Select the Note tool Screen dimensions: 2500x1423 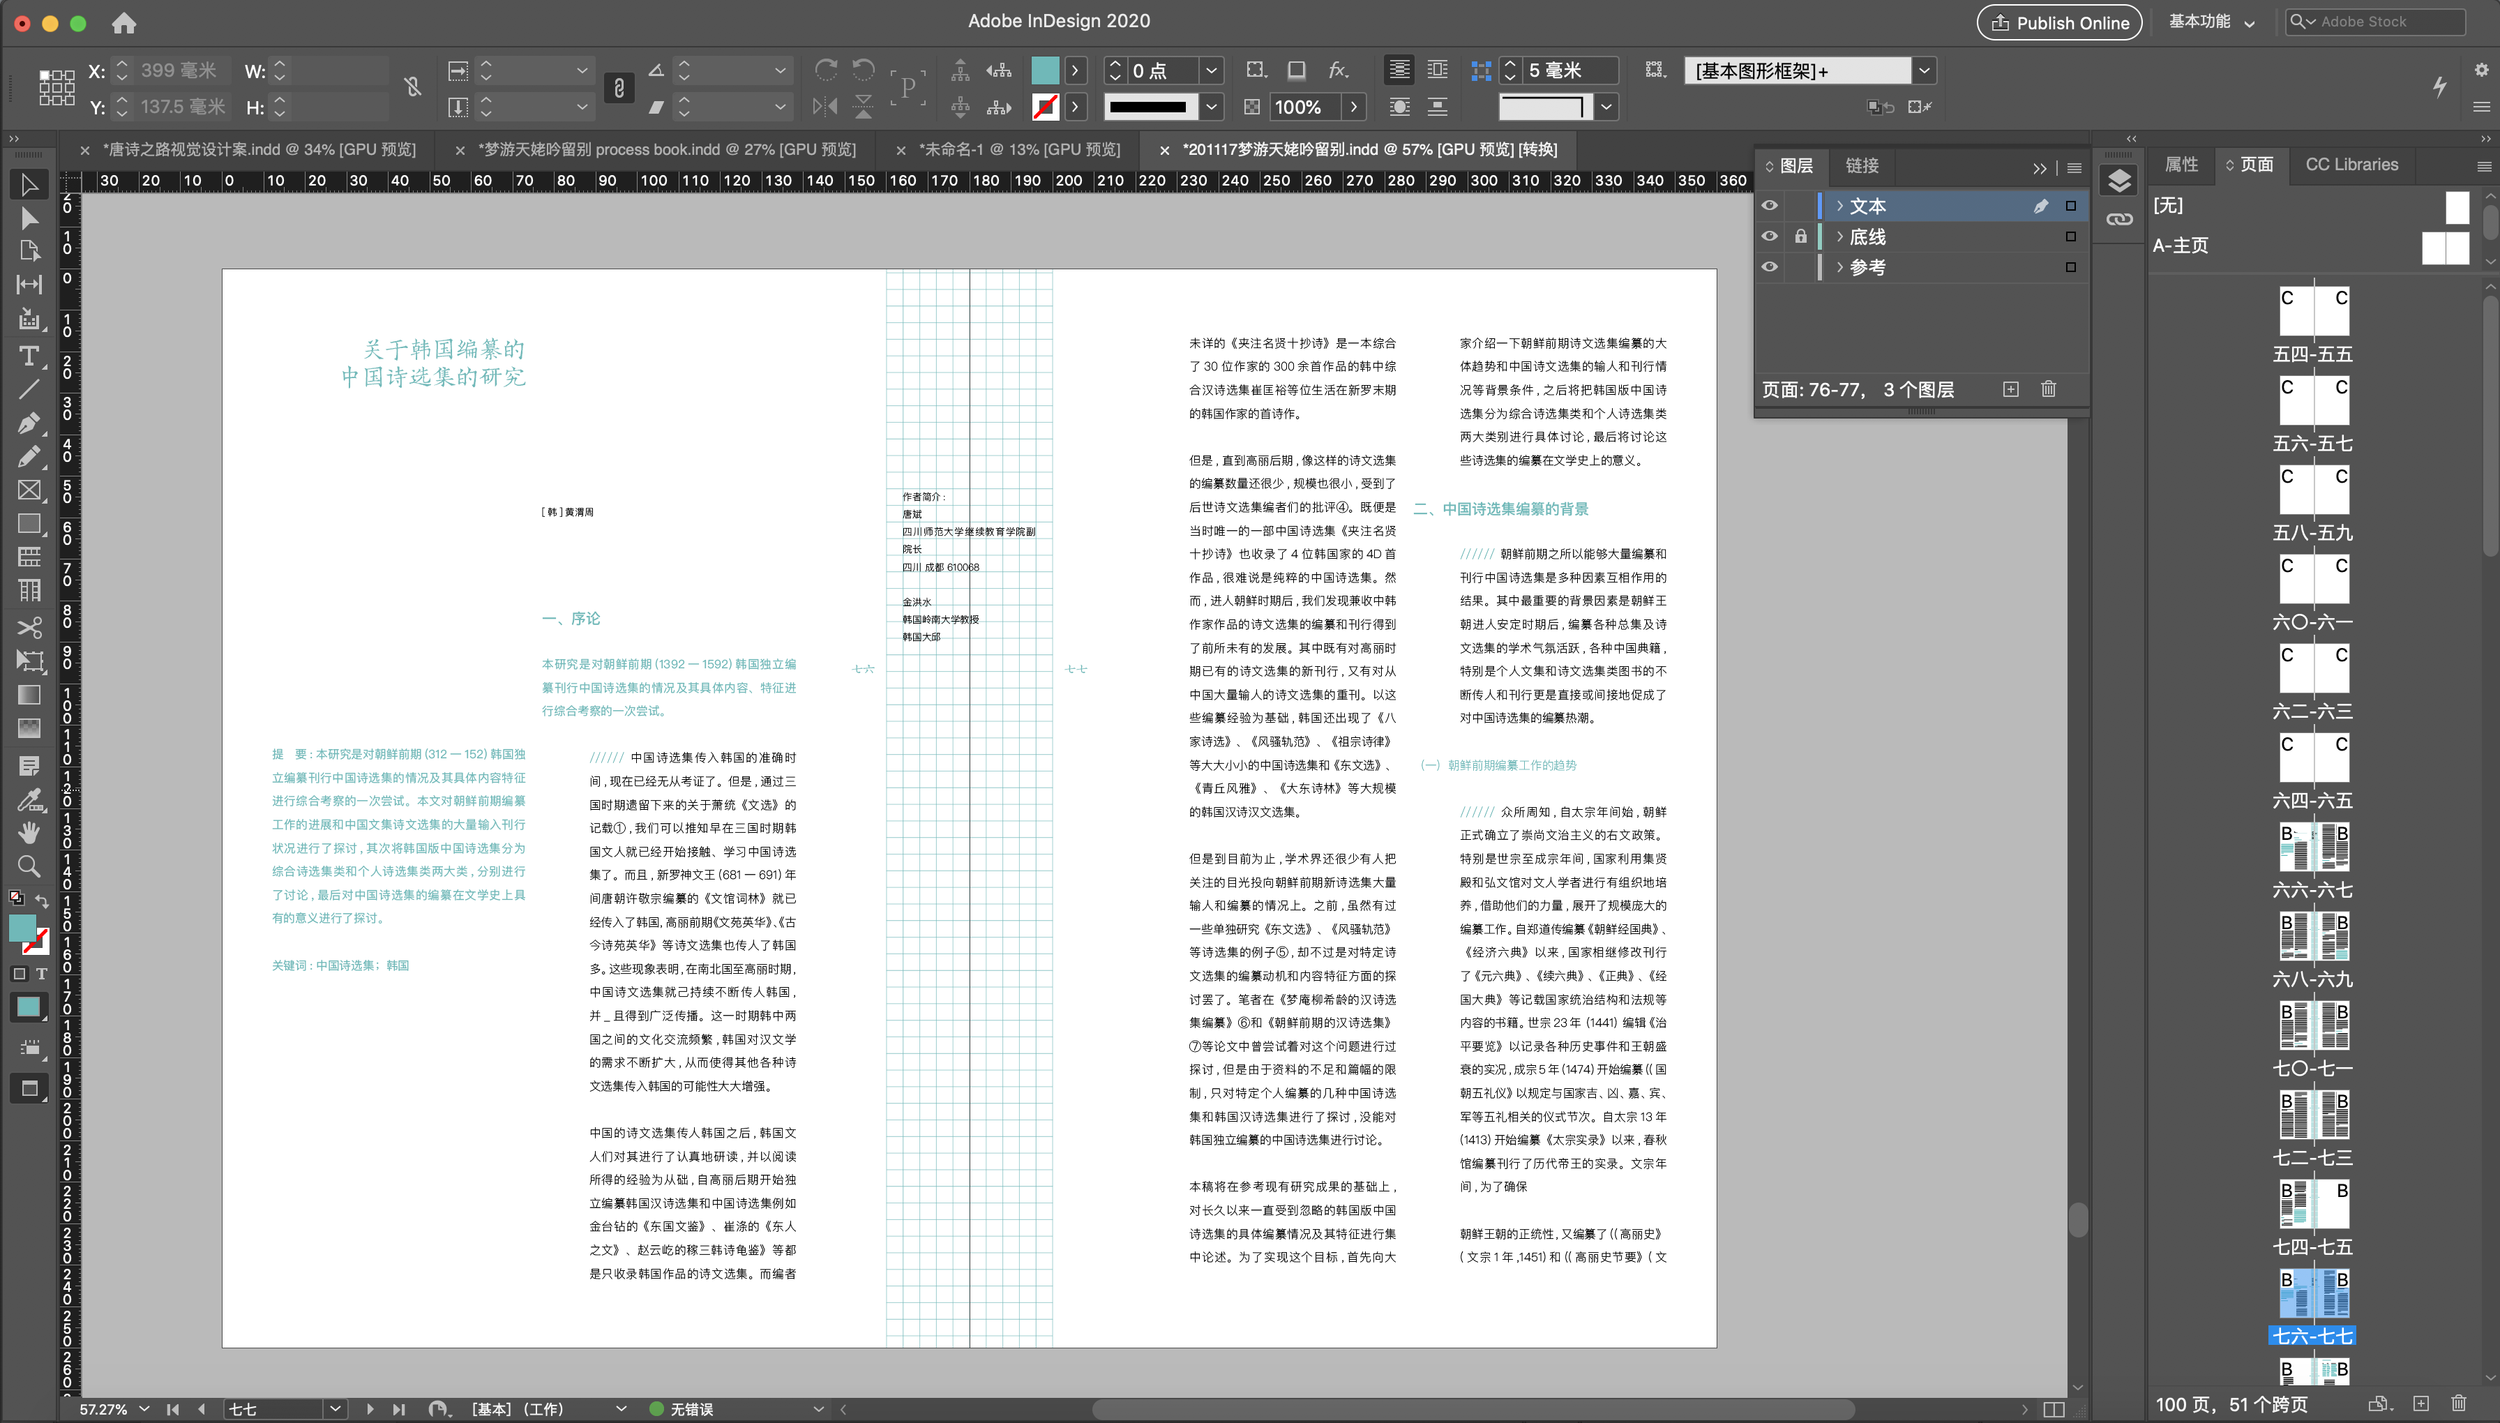coord(29,766)
